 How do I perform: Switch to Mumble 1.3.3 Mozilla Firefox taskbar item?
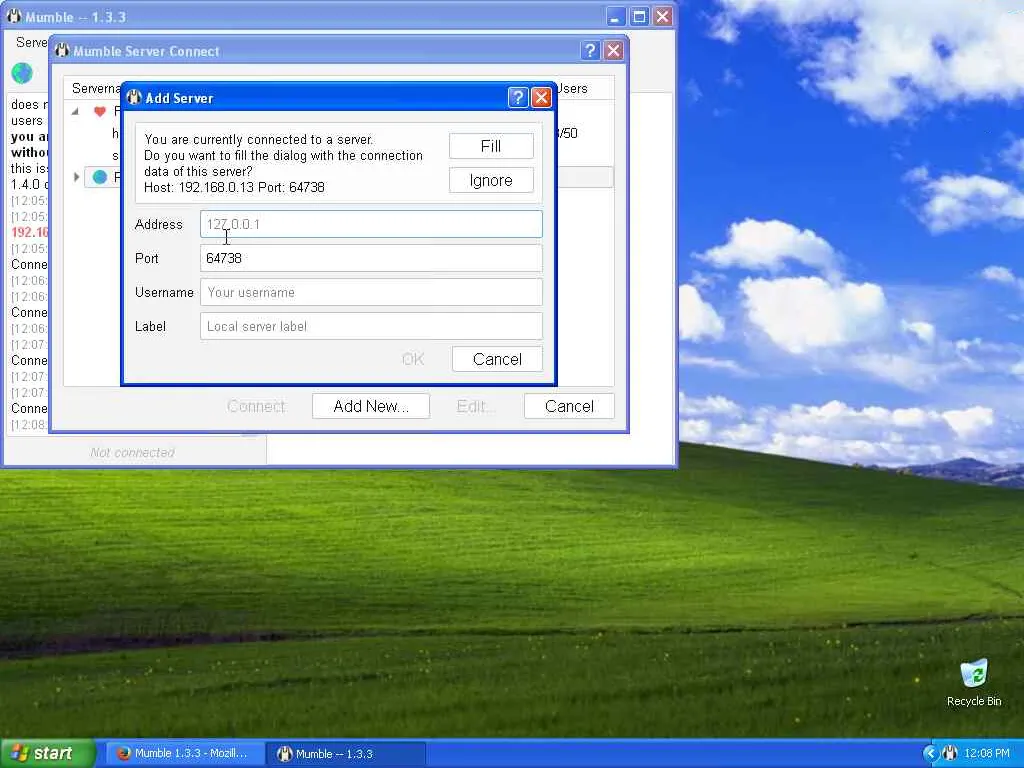click(x=185, y=753)
